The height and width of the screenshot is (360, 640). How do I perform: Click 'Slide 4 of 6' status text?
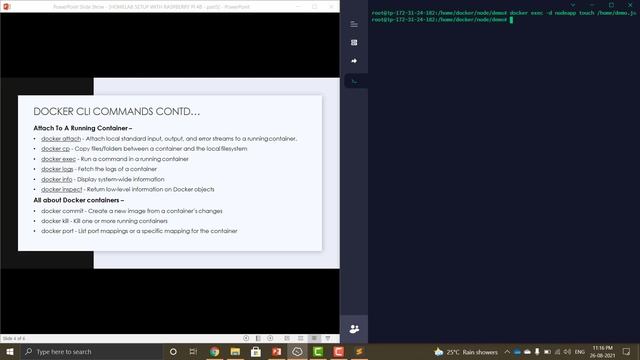tap(13, 338)
